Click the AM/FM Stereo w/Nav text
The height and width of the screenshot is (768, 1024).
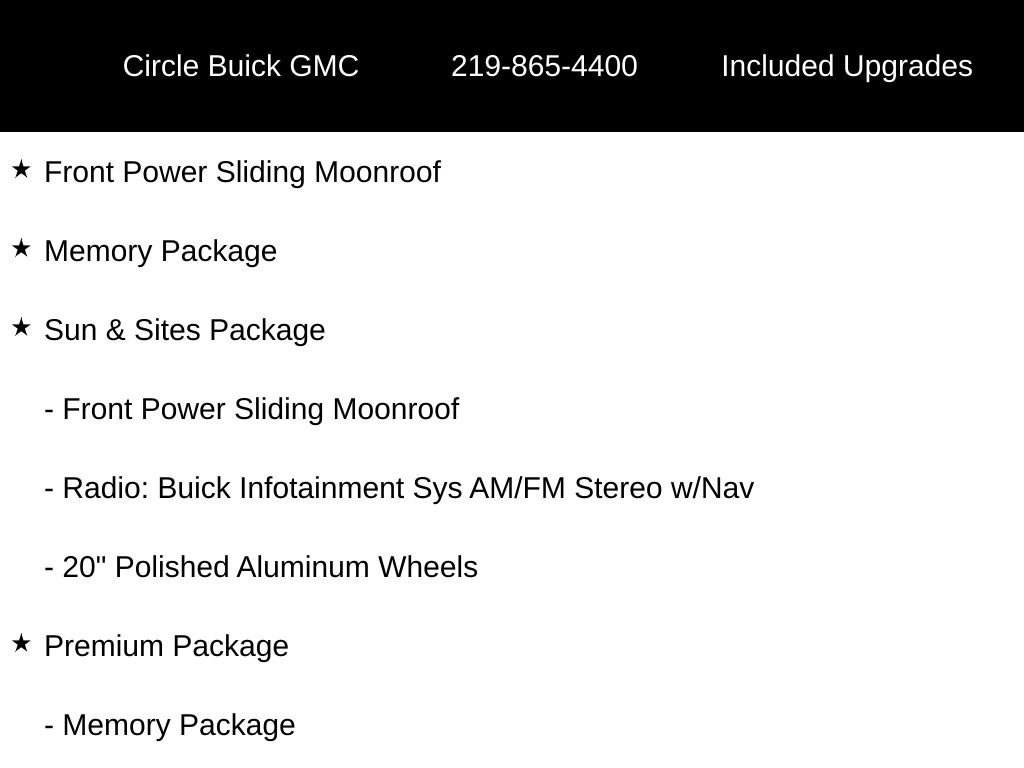click(612, 488)
